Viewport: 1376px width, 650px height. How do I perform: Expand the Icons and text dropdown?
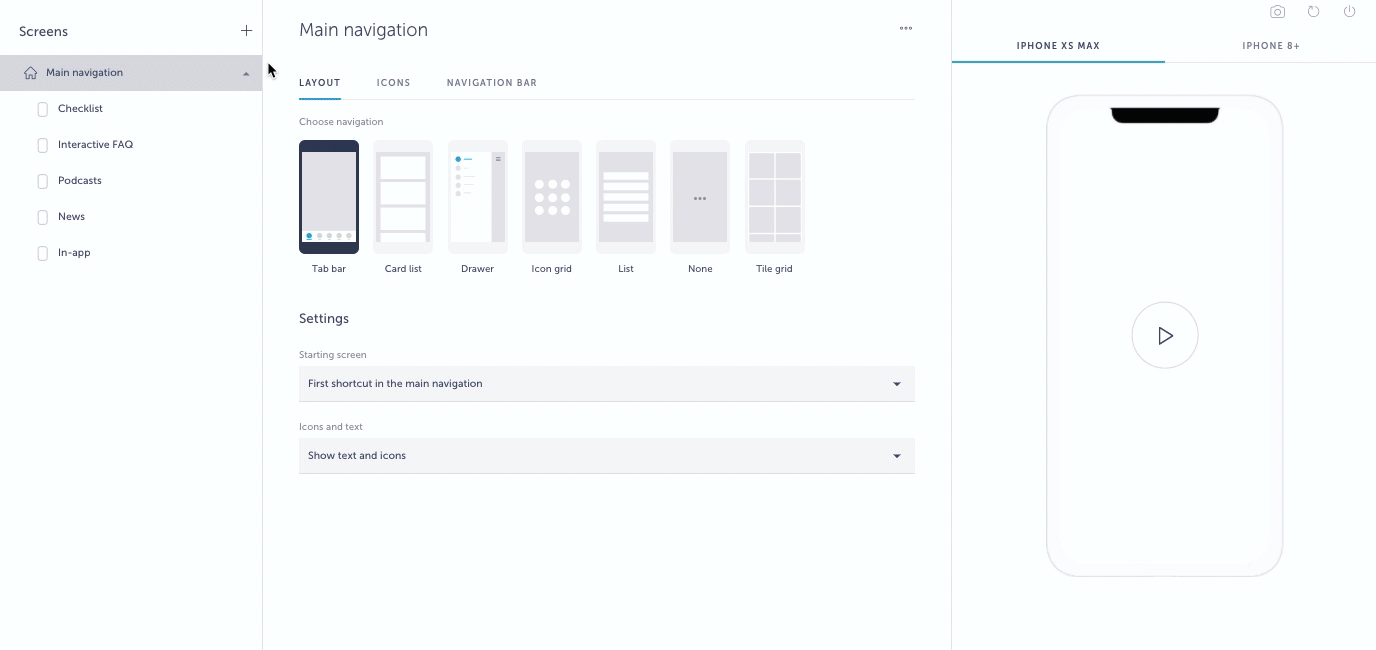(x=606, y=456)
